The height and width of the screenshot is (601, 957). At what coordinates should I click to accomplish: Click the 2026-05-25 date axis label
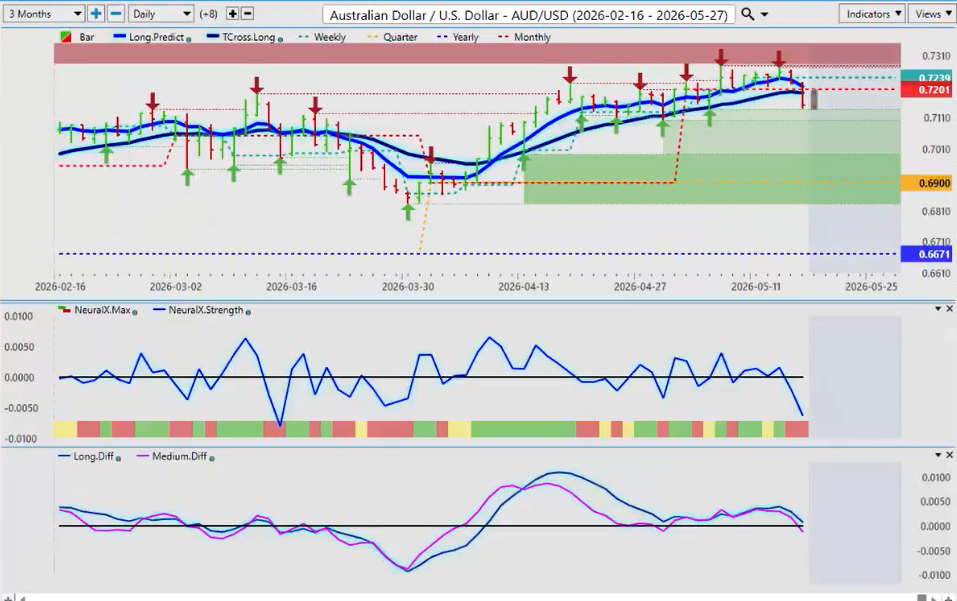pyautogui.click(x=872, y=286)
